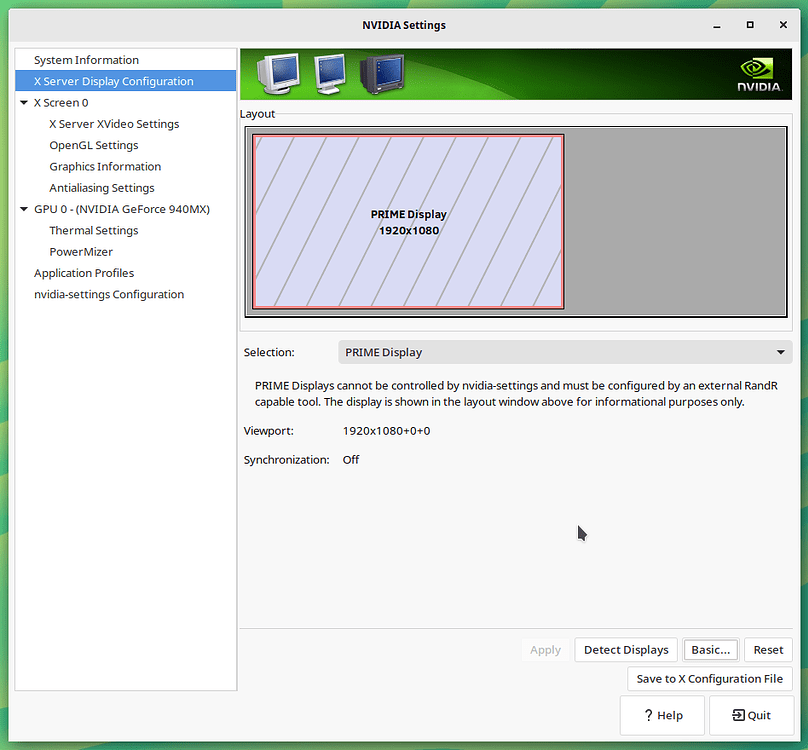
Task: Switch to Basic view button
Action: point(711,649)
